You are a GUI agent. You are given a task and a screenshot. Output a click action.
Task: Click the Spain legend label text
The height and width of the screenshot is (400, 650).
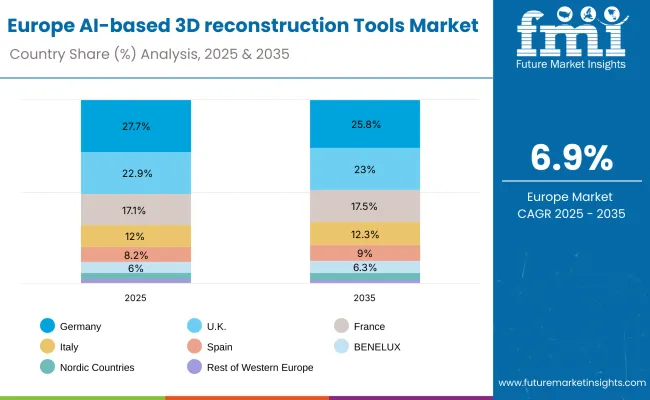[x=219, y=347]
